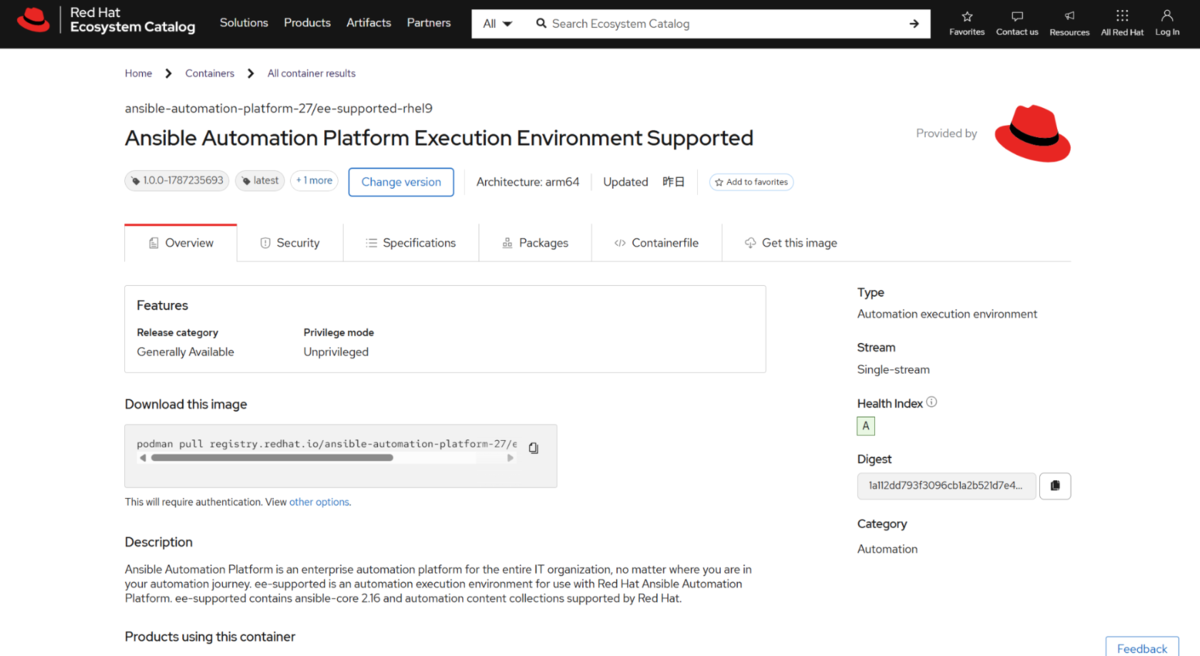Click the Change version button
Image resolution: width=1200 pixels, height=656 pixels.
tap(401, 182)
